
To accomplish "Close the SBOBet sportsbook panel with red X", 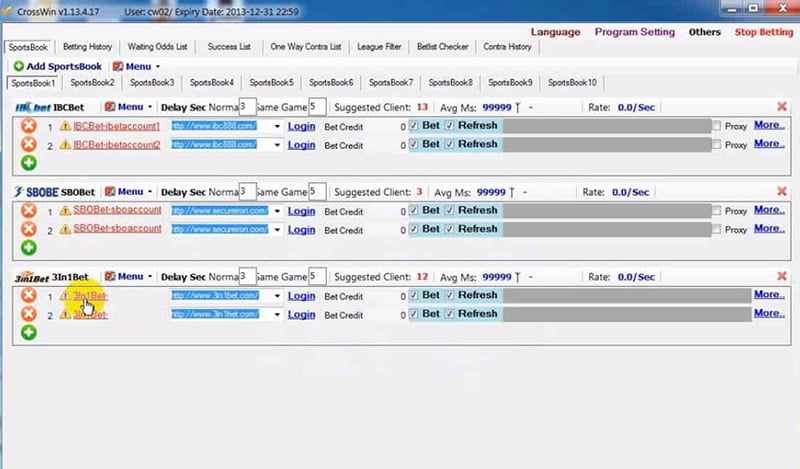I will coord(782,191).
